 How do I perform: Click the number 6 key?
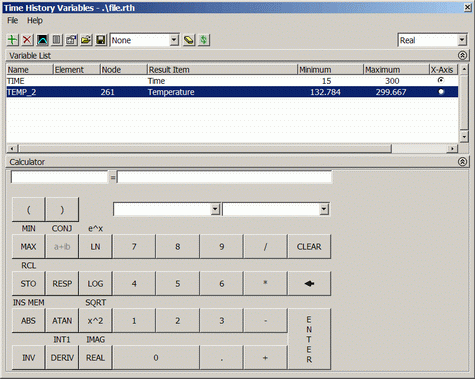click(x=222, y=283)
